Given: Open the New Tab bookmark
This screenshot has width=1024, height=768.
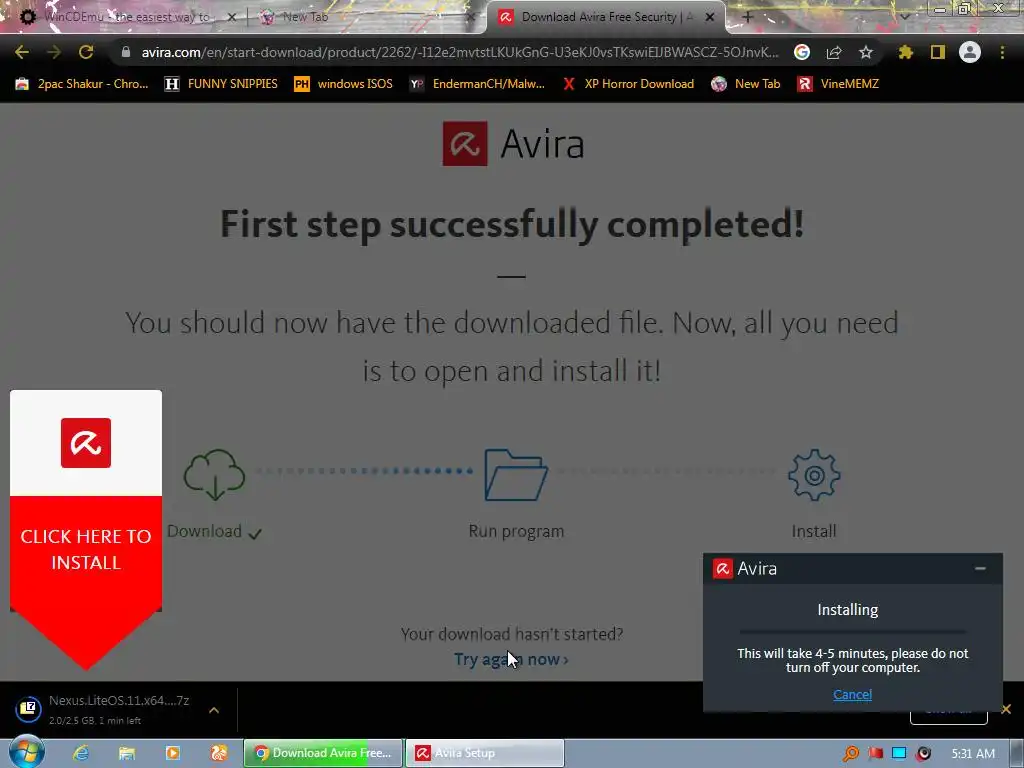Looking at the screenshot, I should point(746,84).
